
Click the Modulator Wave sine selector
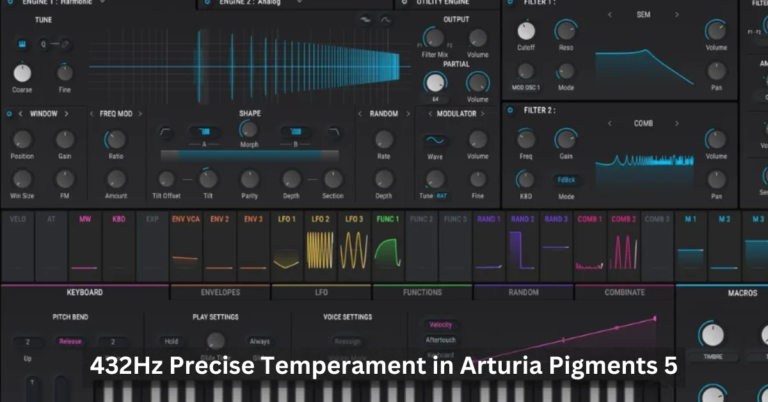tap(435, 141)
